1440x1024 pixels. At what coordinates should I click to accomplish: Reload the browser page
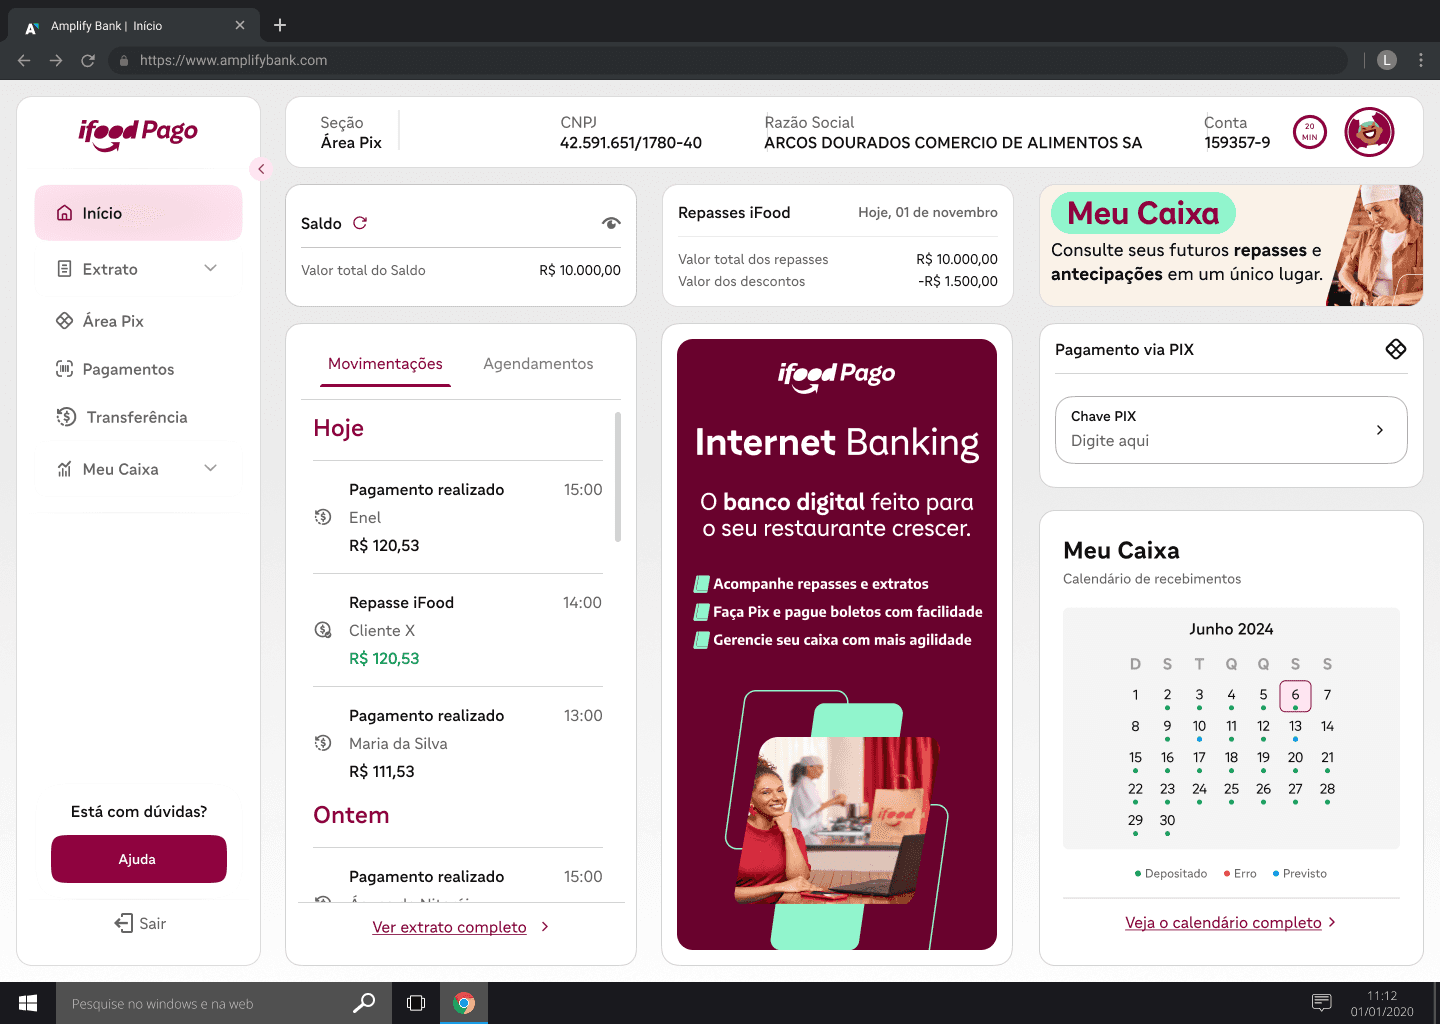pos(88,60)
